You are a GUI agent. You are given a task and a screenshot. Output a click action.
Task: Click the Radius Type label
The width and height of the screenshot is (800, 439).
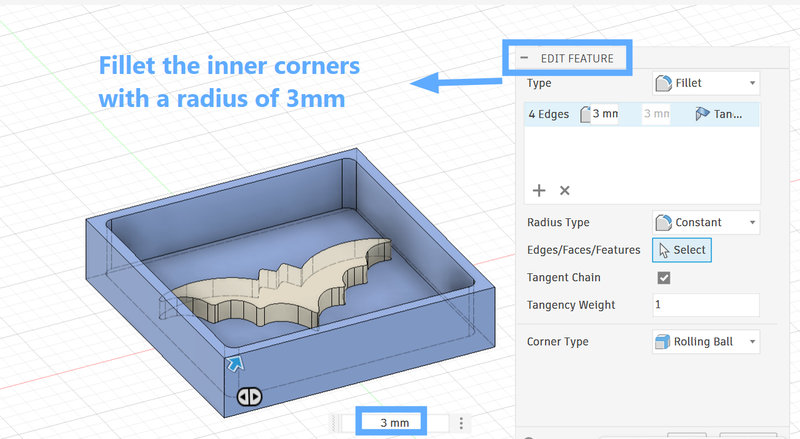coord(558,223)
